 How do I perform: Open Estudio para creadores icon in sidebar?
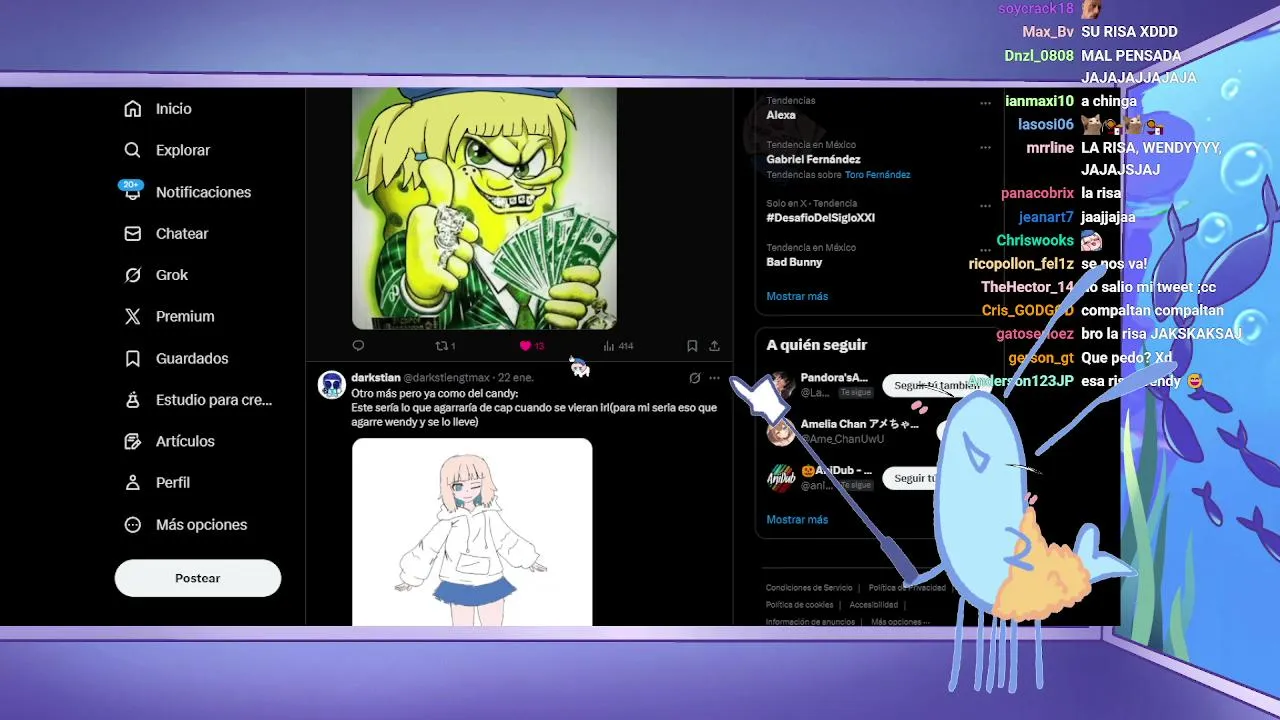132,400
